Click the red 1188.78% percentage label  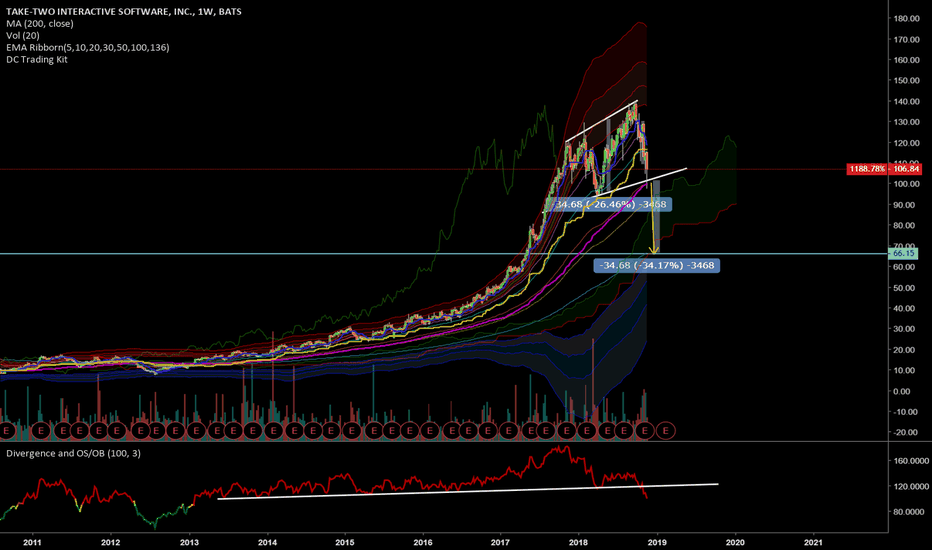[x=868, y=169]
